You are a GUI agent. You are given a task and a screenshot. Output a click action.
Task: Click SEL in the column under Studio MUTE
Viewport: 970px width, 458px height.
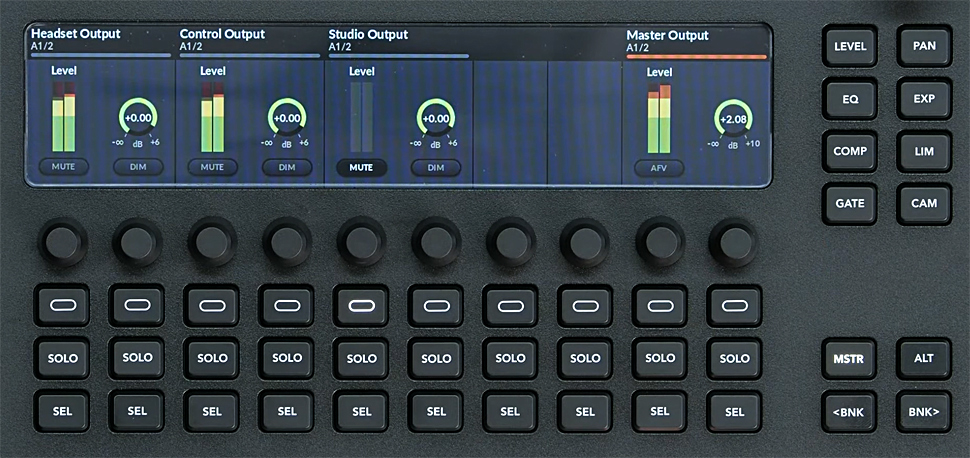click(x=361, y=411)
